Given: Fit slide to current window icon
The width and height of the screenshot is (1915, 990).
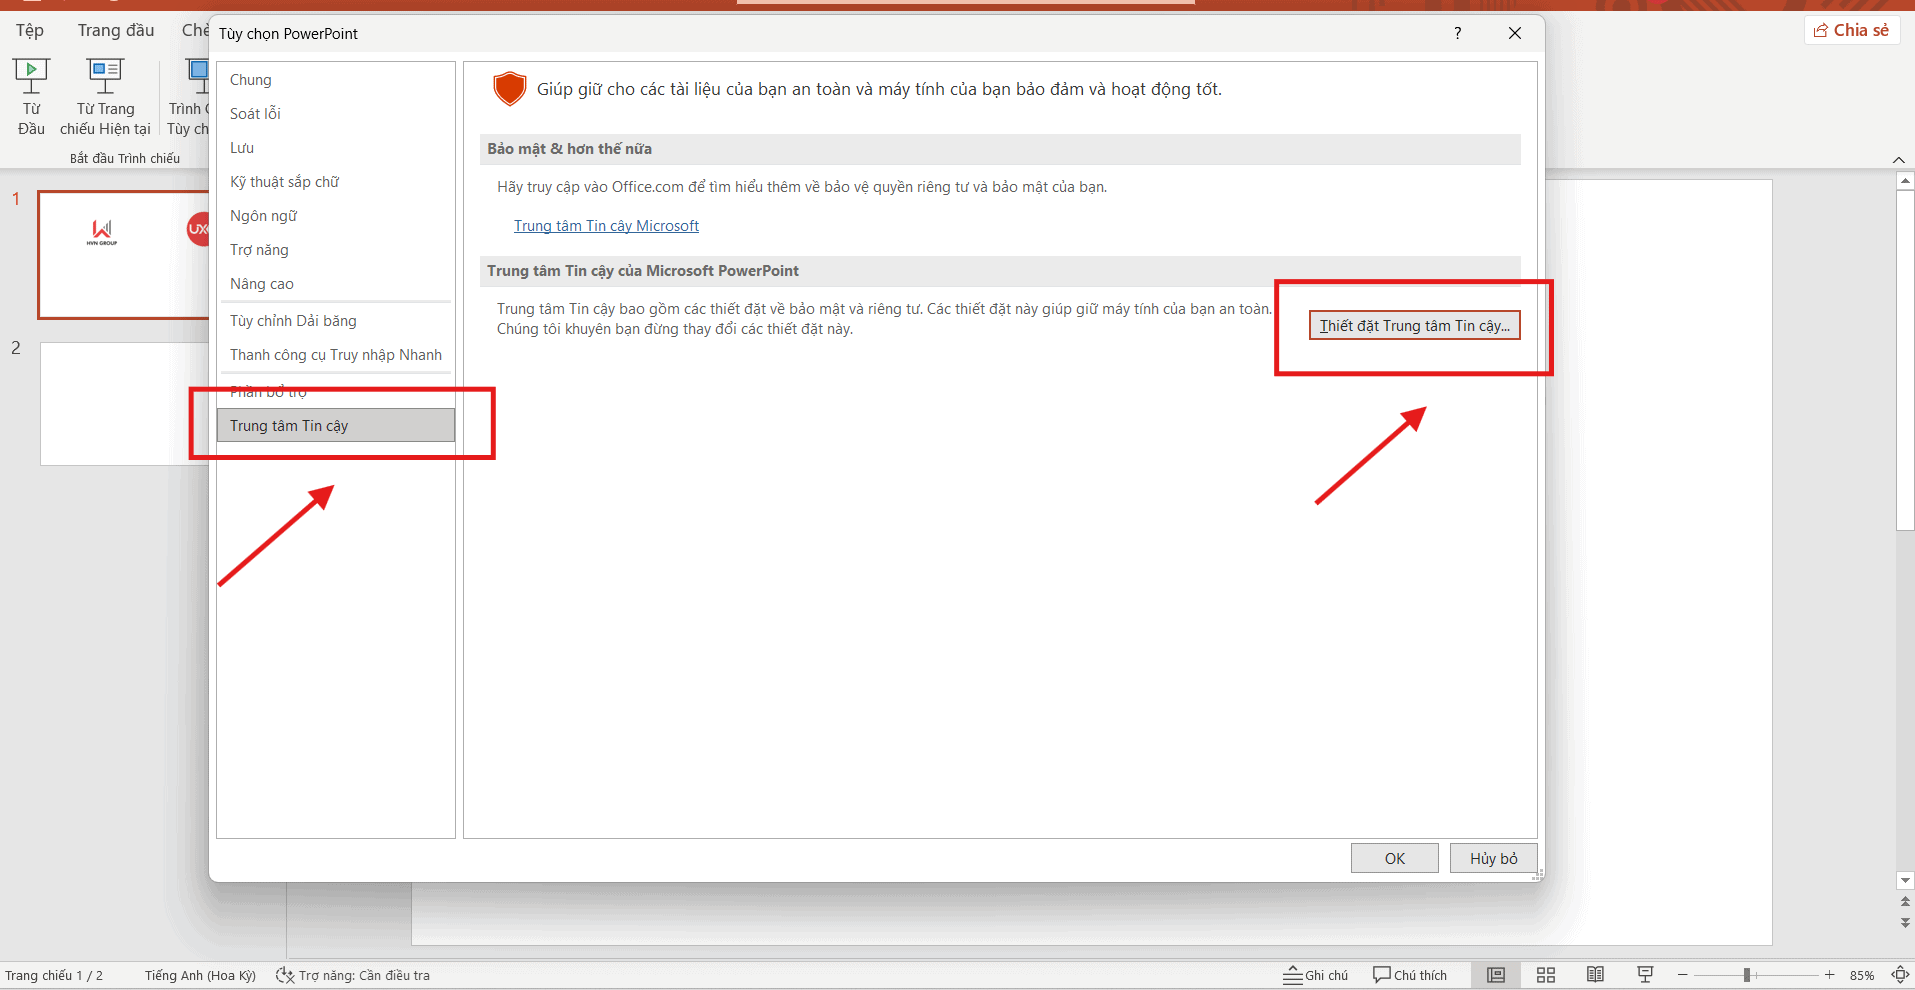Looking at the screenshot, I should (1900, 975).
